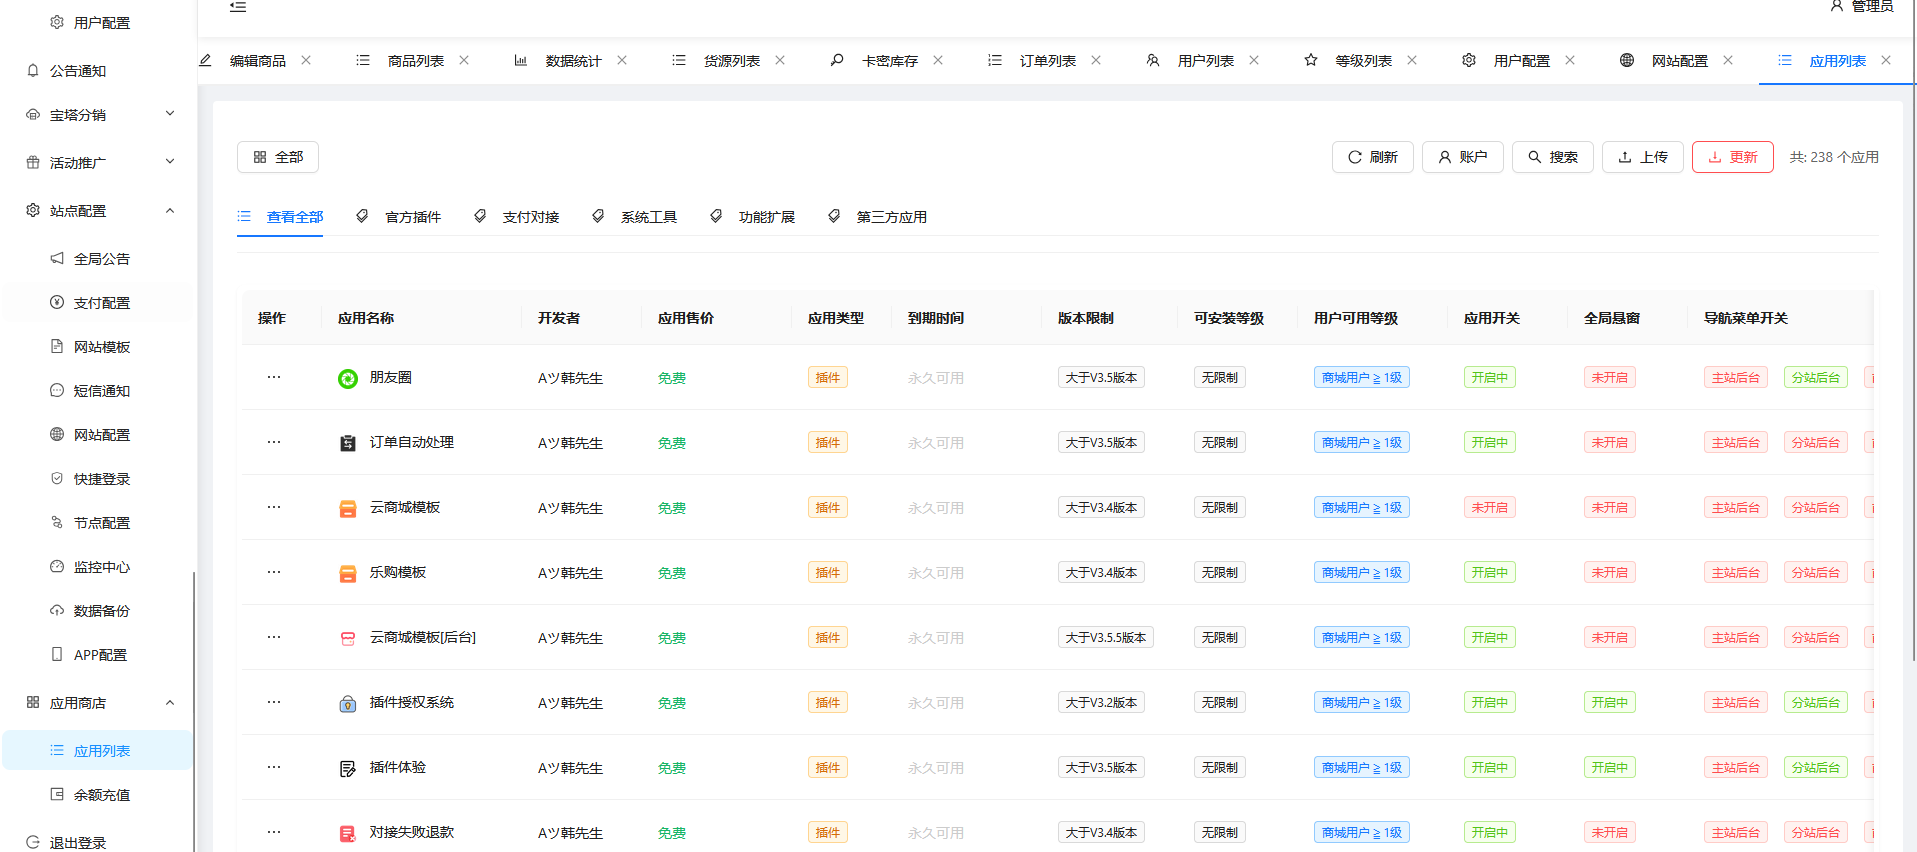The image size is (1917, 852).
Task: Click the 朋友圈 app icon
Action: coord(347,378)
